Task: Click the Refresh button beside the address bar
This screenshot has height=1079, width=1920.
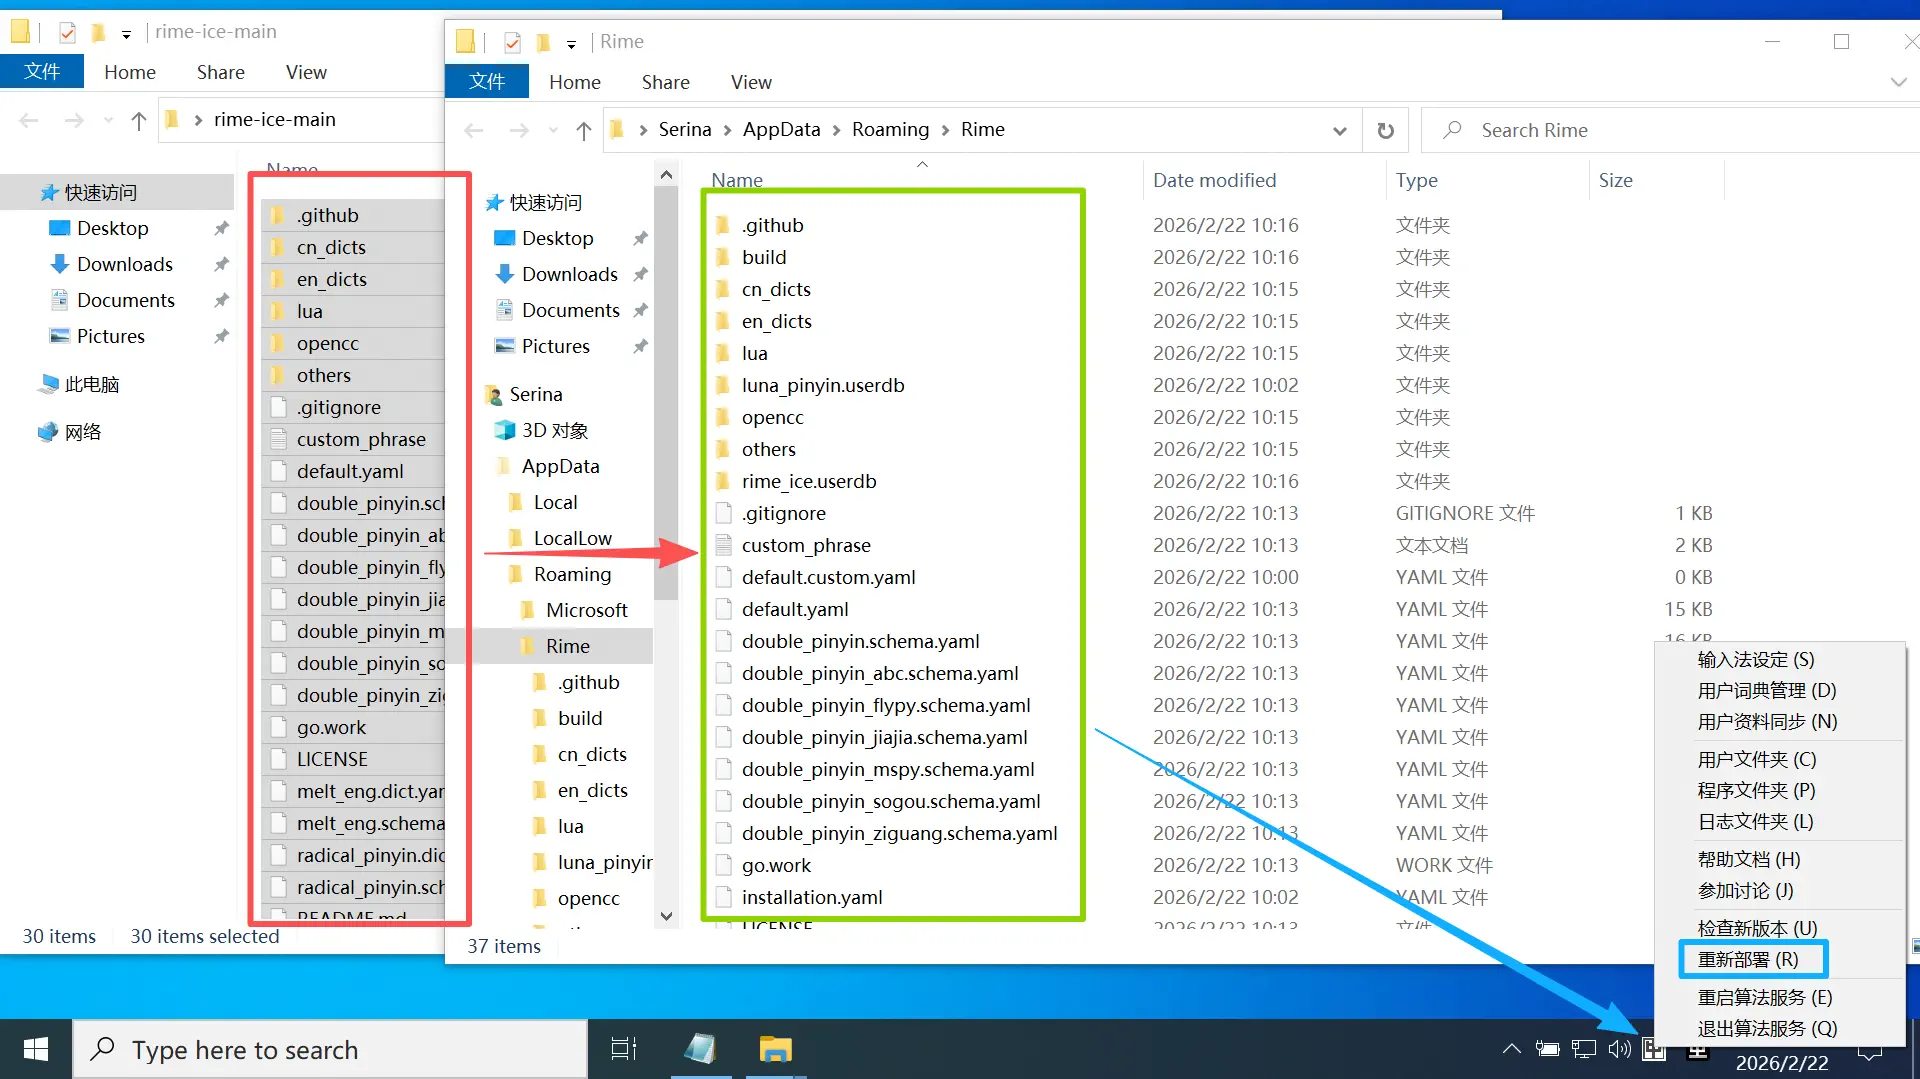Action: click(1385, 131)
